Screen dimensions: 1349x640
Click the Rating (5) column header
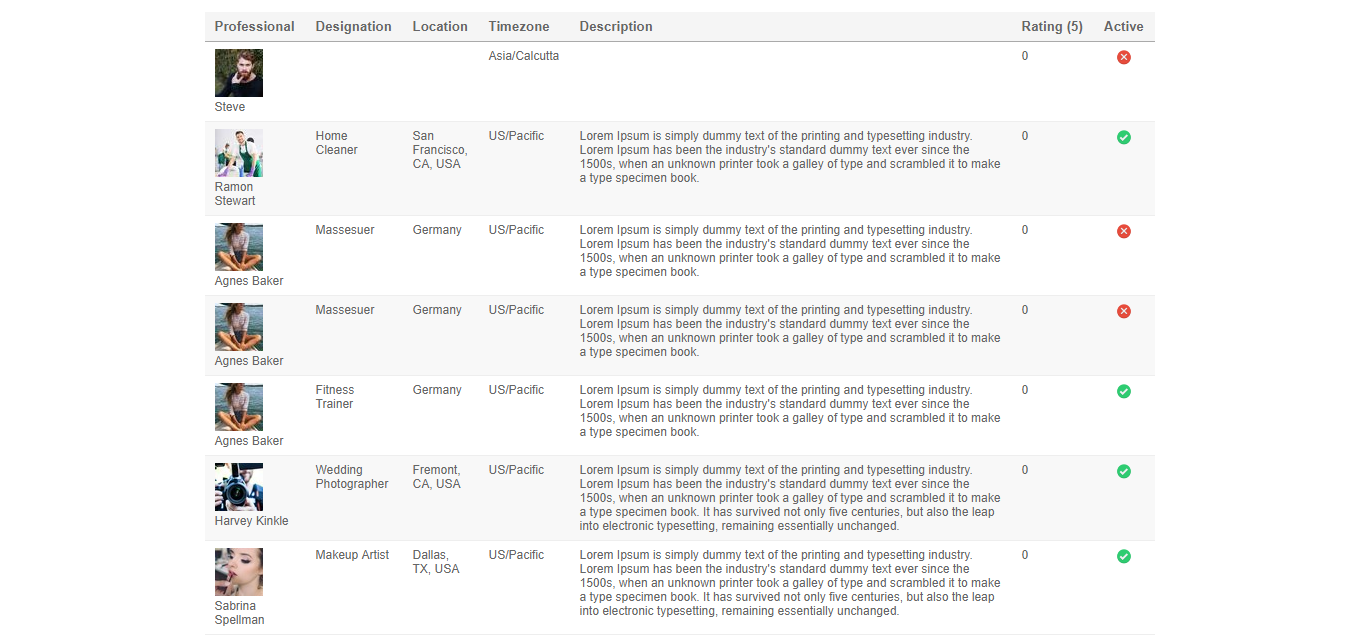click(1051, 27)
